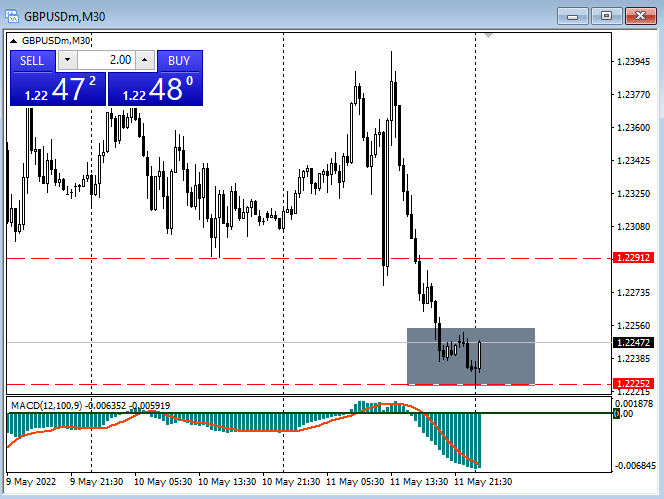This screenshot has width=664, height=499.
Task: Click the 11 May 21:30 time label
Action: tap(483, 482)
